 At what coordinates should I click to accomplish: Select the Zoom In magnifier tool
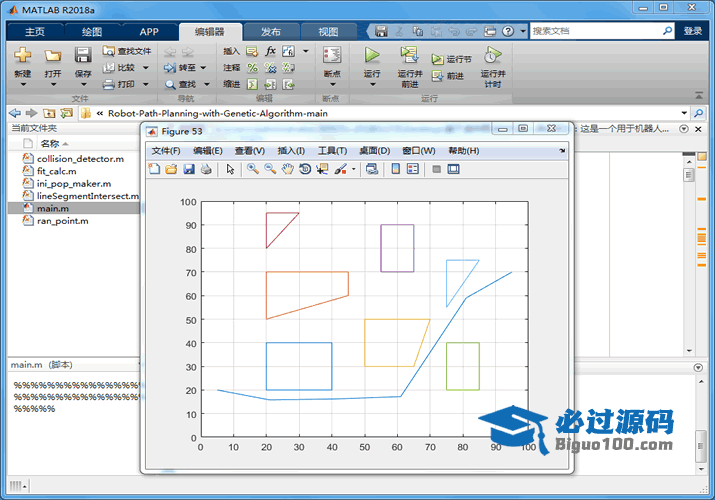(253, 169)
